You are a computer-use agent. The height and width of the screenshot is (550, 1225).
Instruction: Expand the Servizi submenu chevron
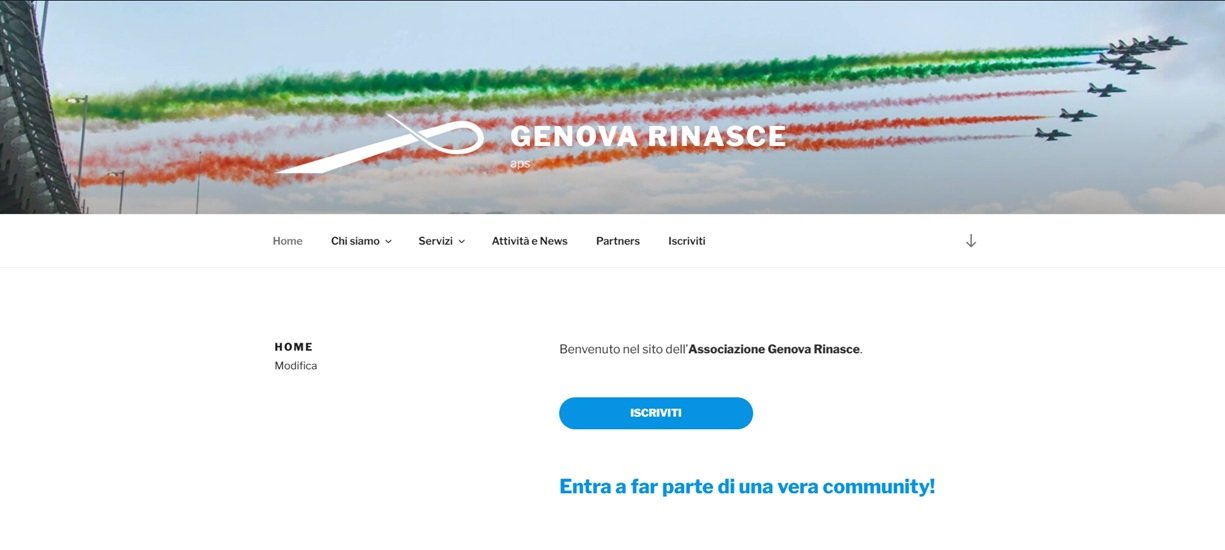461,242
